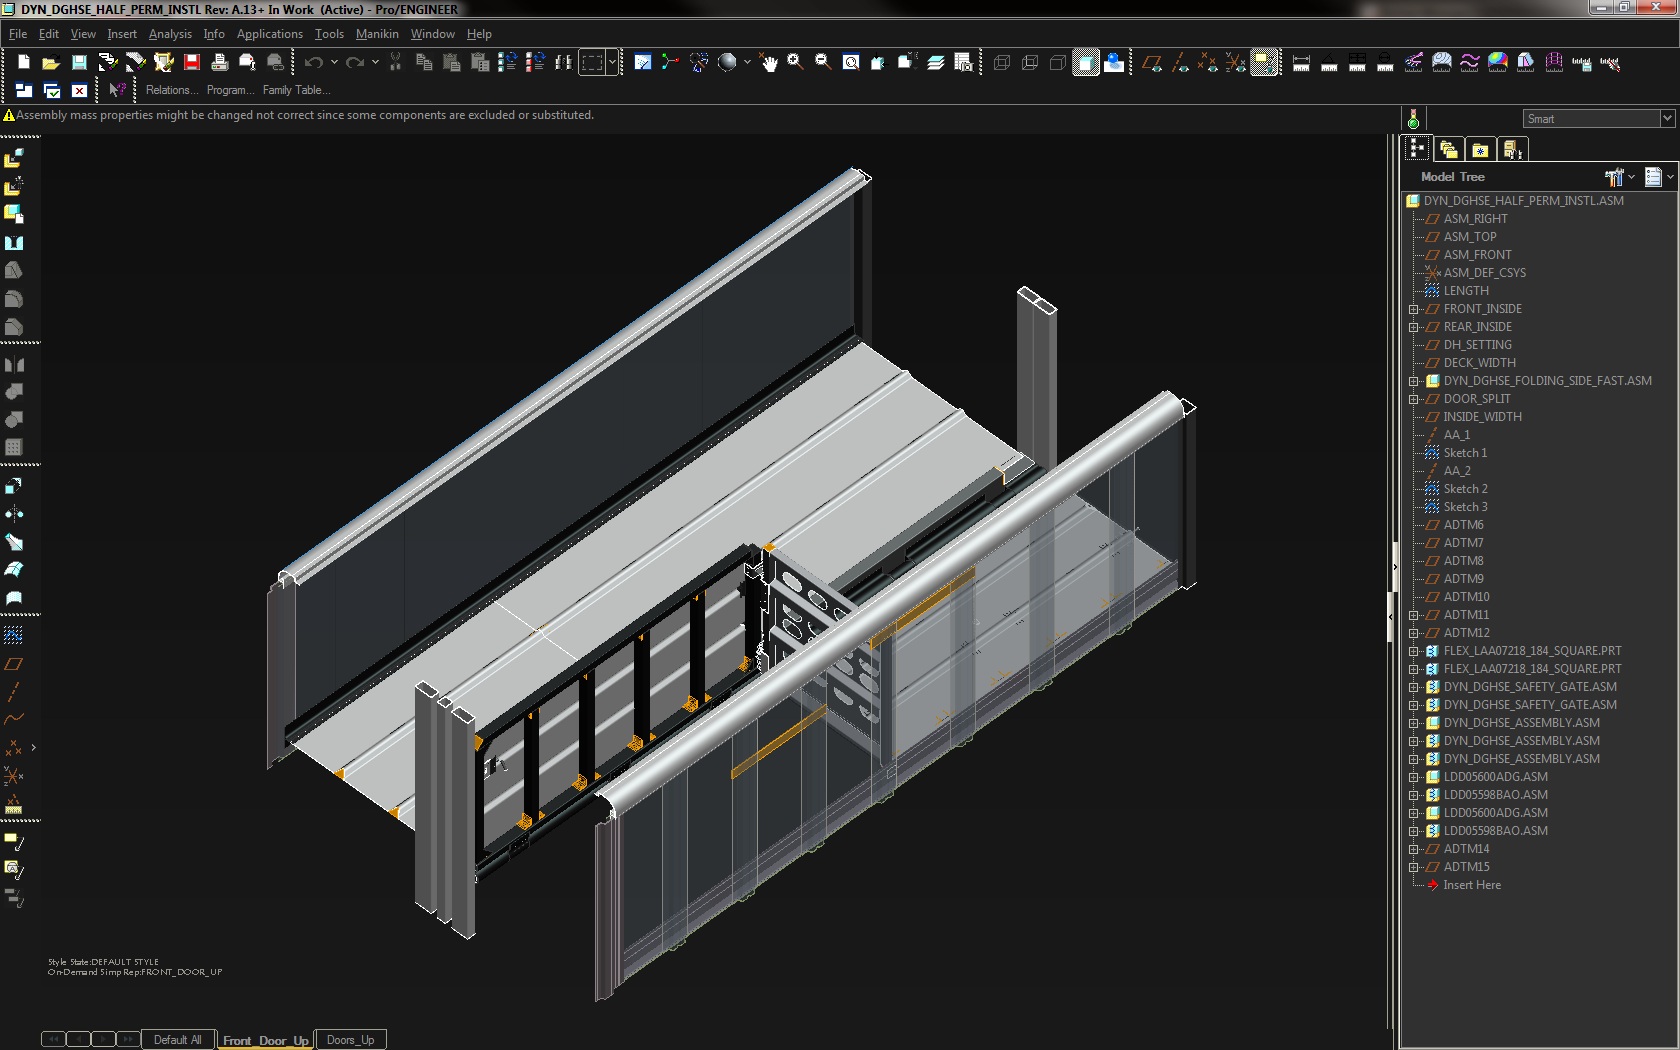1680x1050 pixels.
Task: Toggle wireframe display mode
Action: click(x=1001, y=62)
